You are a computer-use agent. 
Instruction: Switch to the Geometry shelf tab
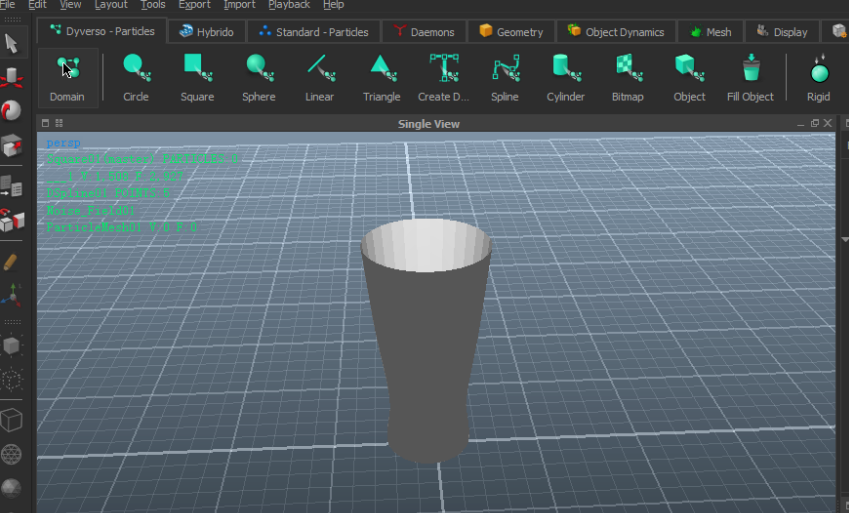pyautogui.click(x=511, y=32)
